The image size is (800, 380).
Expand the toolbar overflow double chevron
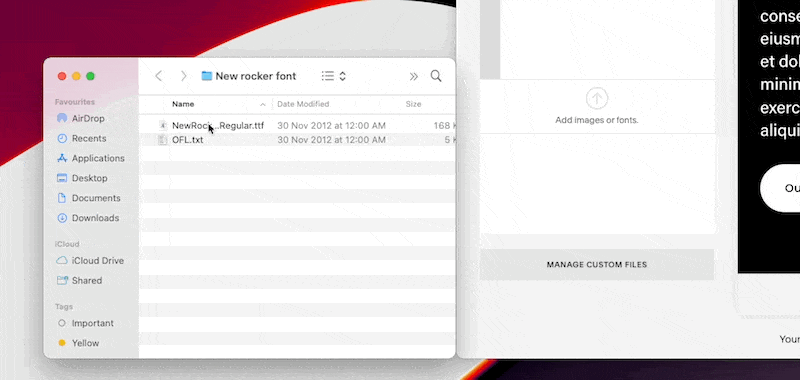pyautogui.click(x=413, y=77)
